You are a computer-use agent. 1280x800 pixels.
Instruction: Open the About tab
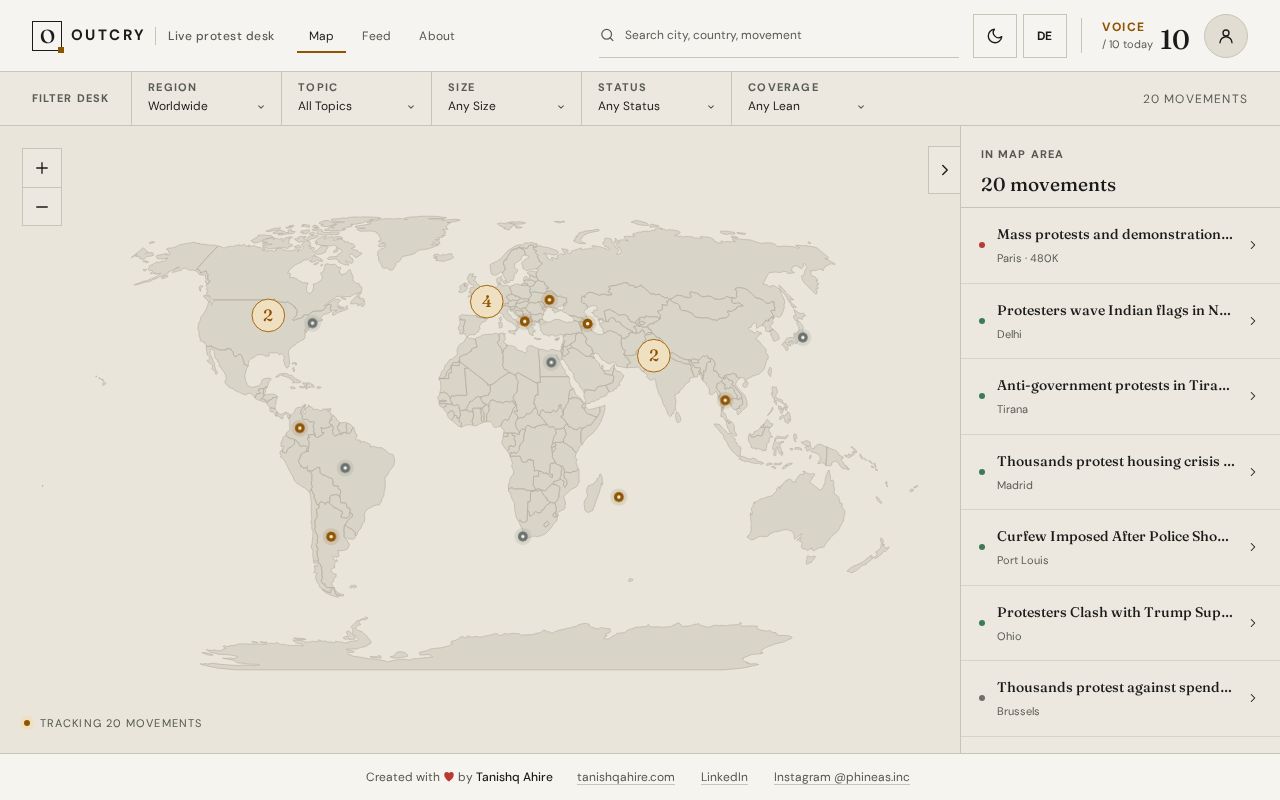pyautogui.click(x=437, y=36)
